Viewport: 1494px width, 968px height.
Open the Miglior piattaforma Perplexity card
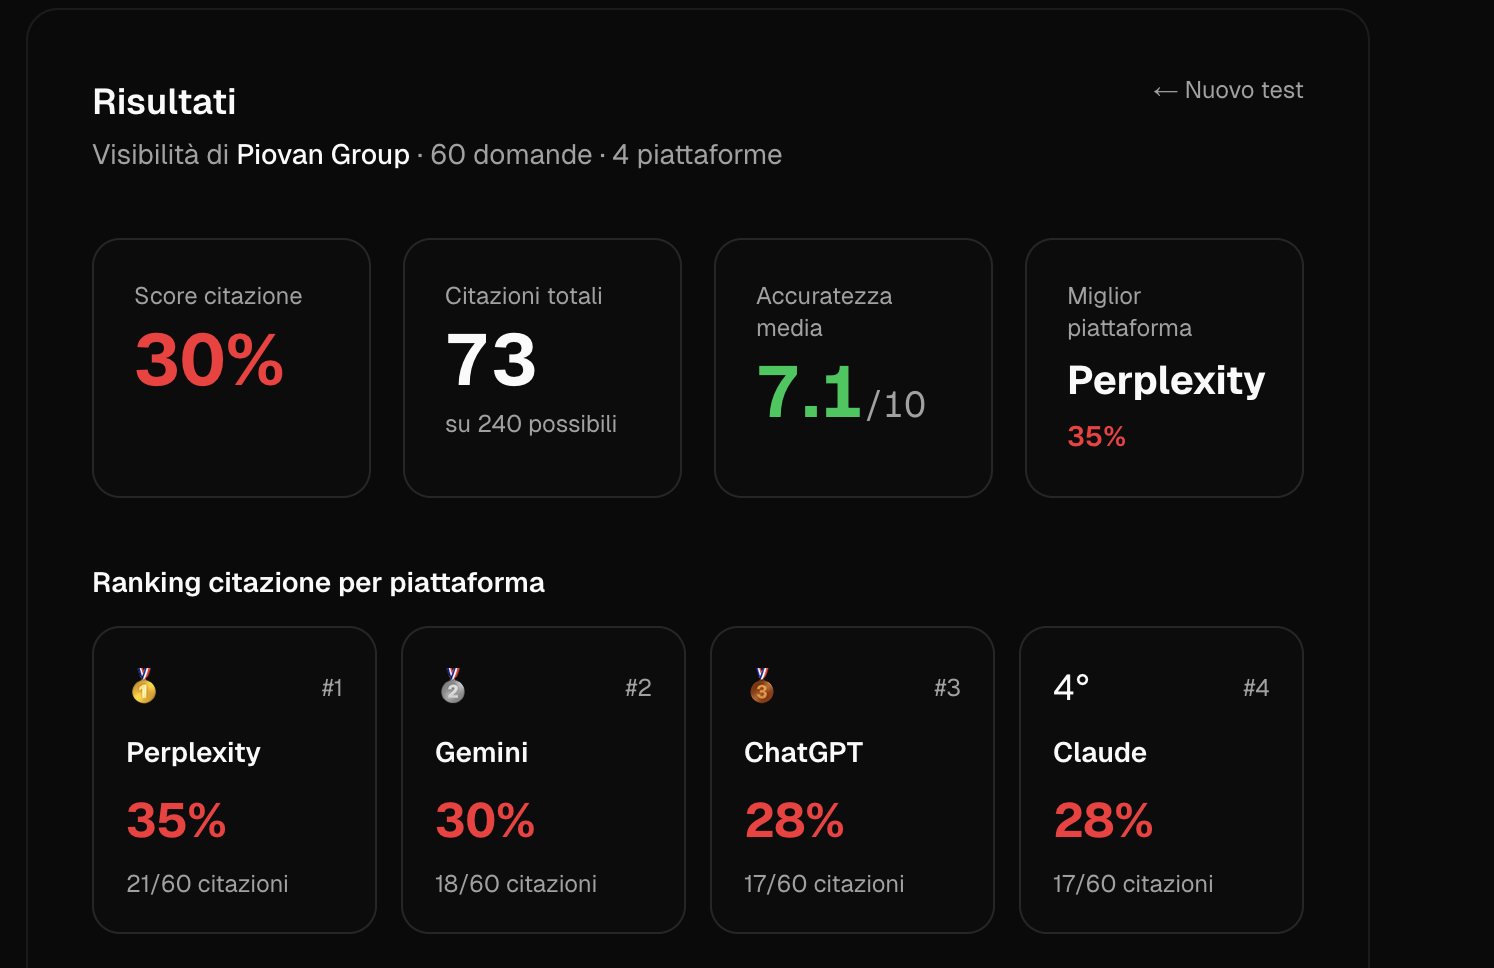(1164, 368)
